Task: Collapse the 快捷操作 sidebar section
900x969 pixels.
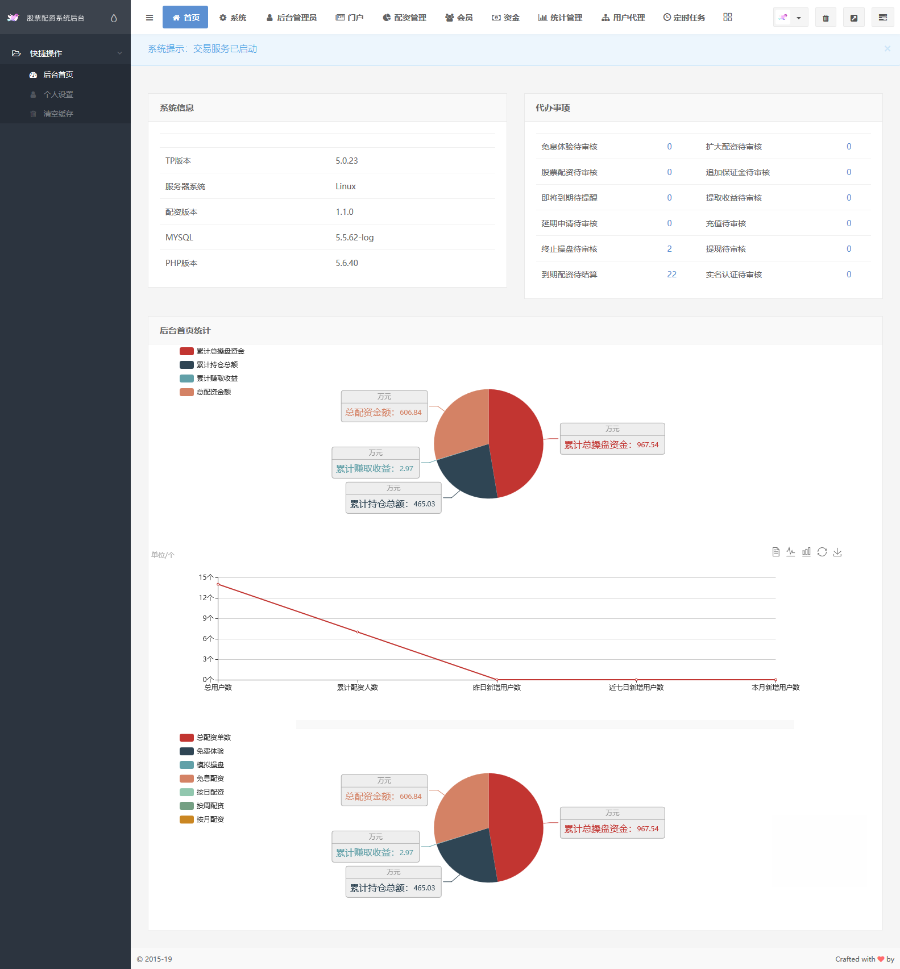Action: tap(120, 53)
